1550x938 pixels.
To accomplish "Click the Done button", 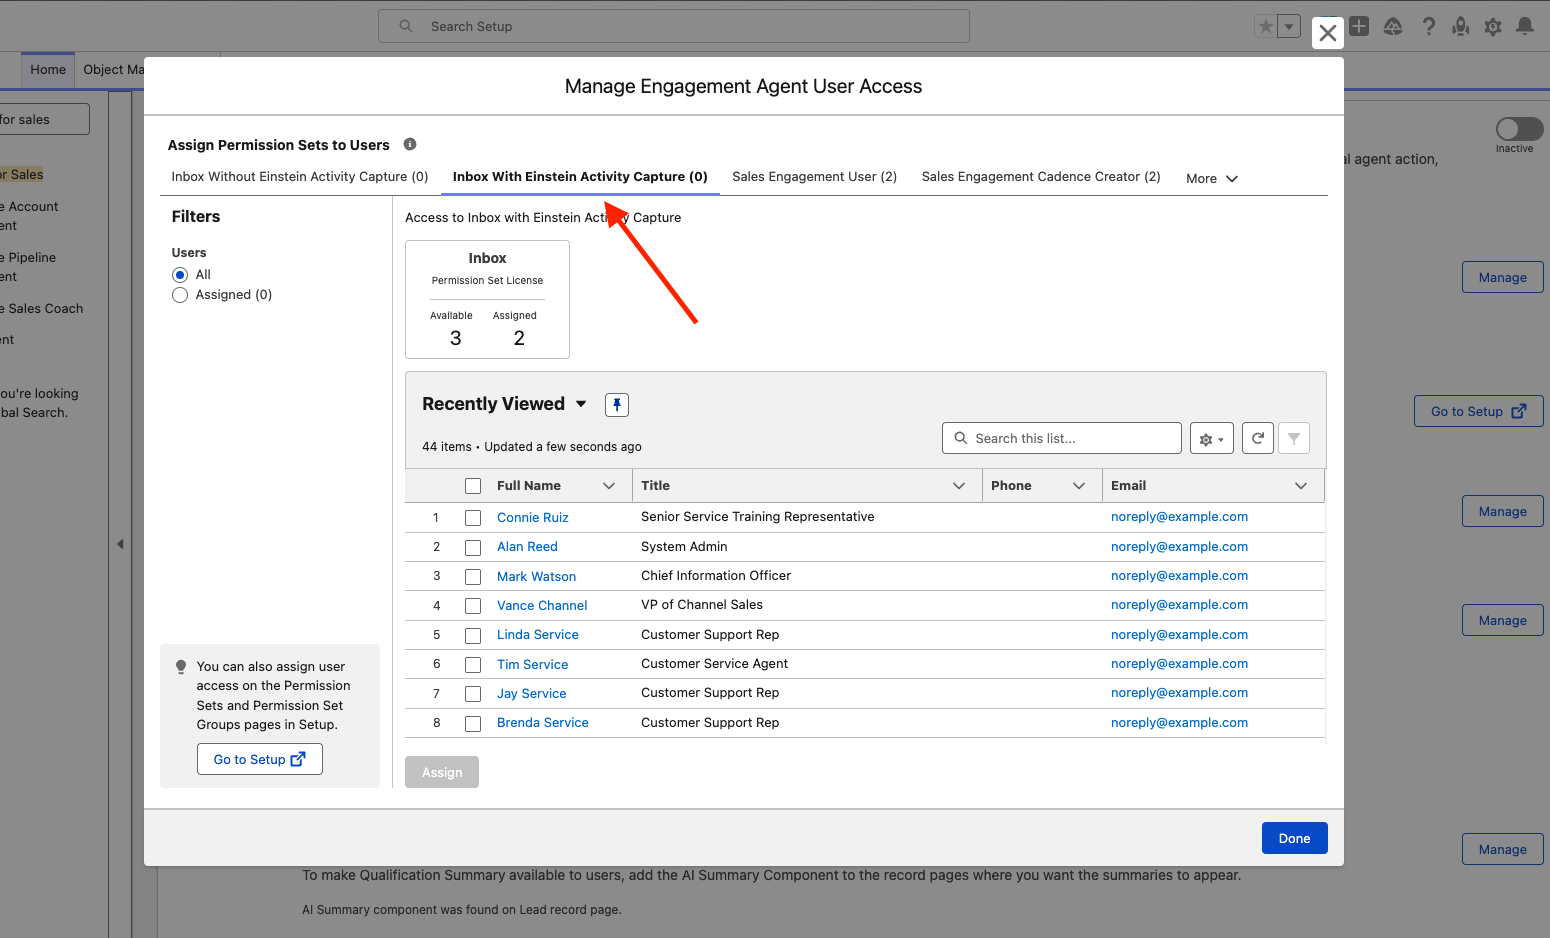I will point(1294,838).
